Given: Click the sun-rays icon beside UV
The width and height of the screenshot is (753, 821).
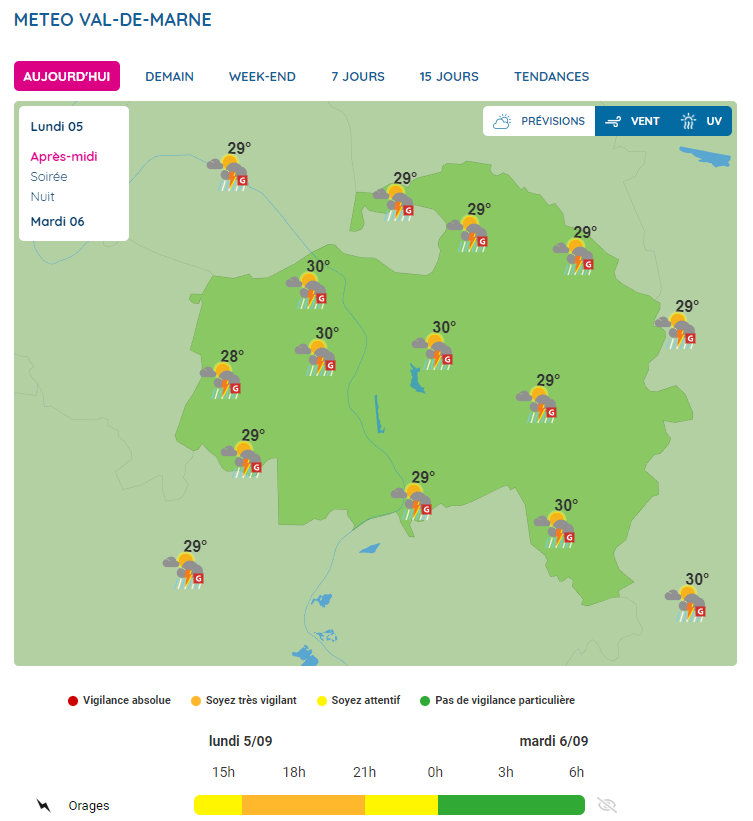Looking at the screenshot, I should pyautogui.click(x=688, y=121).
